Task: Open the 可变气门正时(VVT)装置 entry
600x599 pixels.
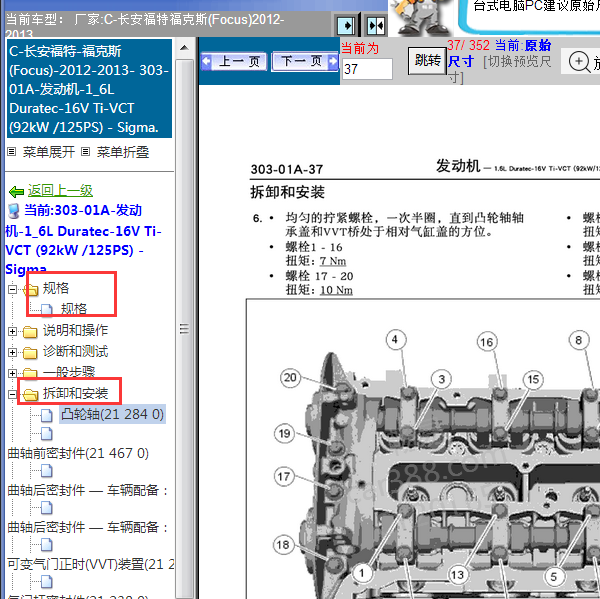Action: point(84,565)
